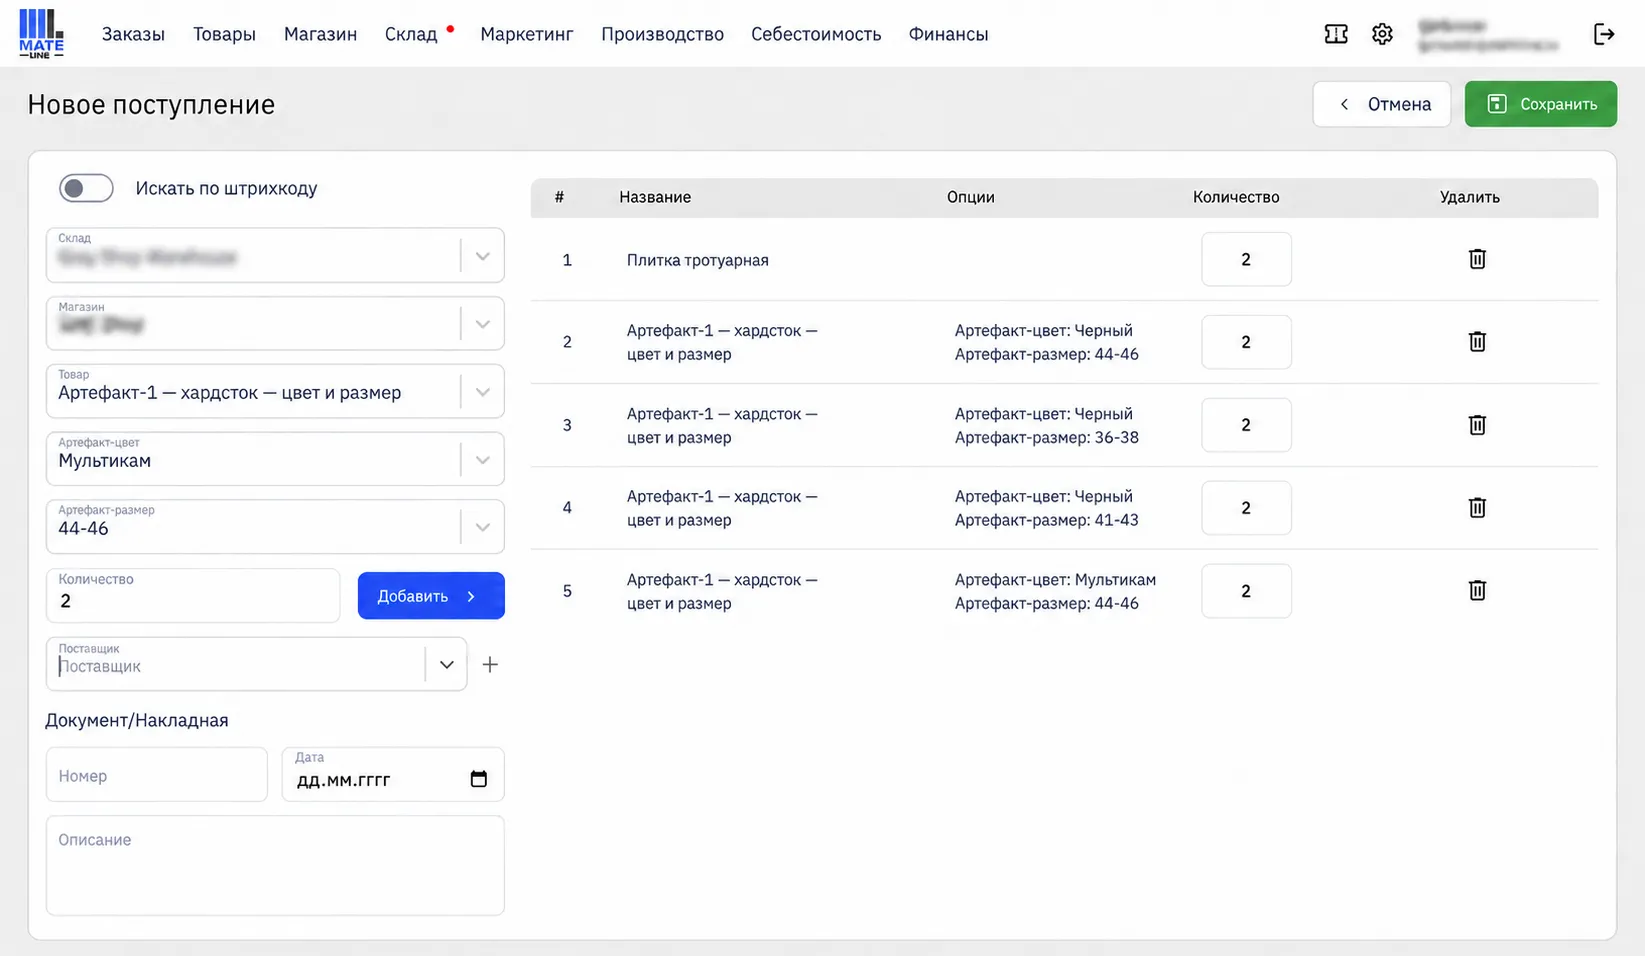The image size is (1645, 956).
Task: Open Магазин menu
Action: point(320,34)
